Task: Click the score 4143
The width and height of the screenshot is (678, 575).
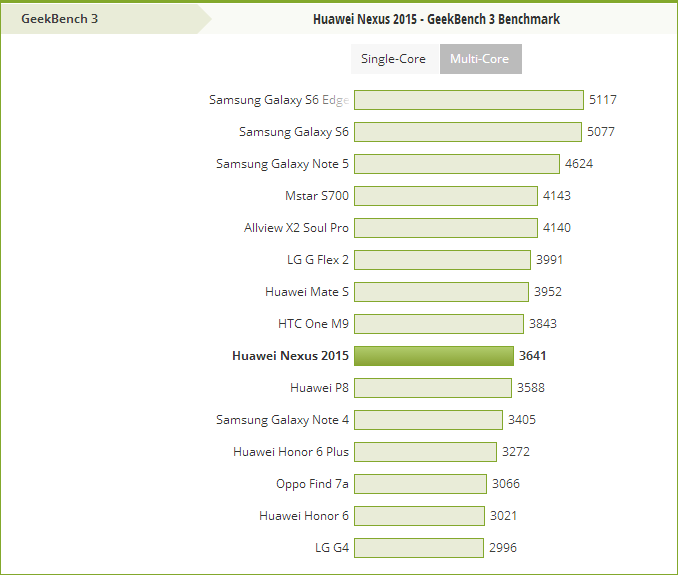Action: click(x=557, y=196)
